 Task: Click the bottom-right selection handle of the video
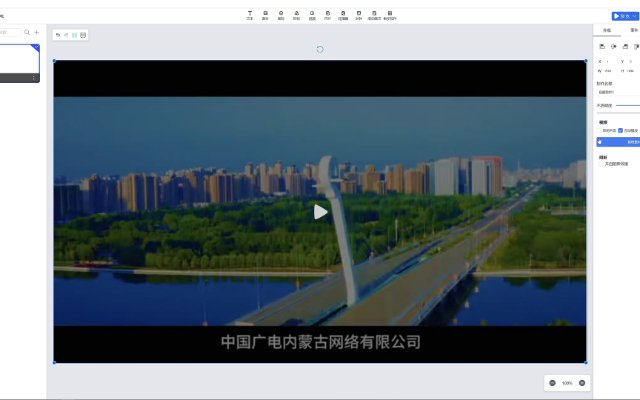coord(586,362)
